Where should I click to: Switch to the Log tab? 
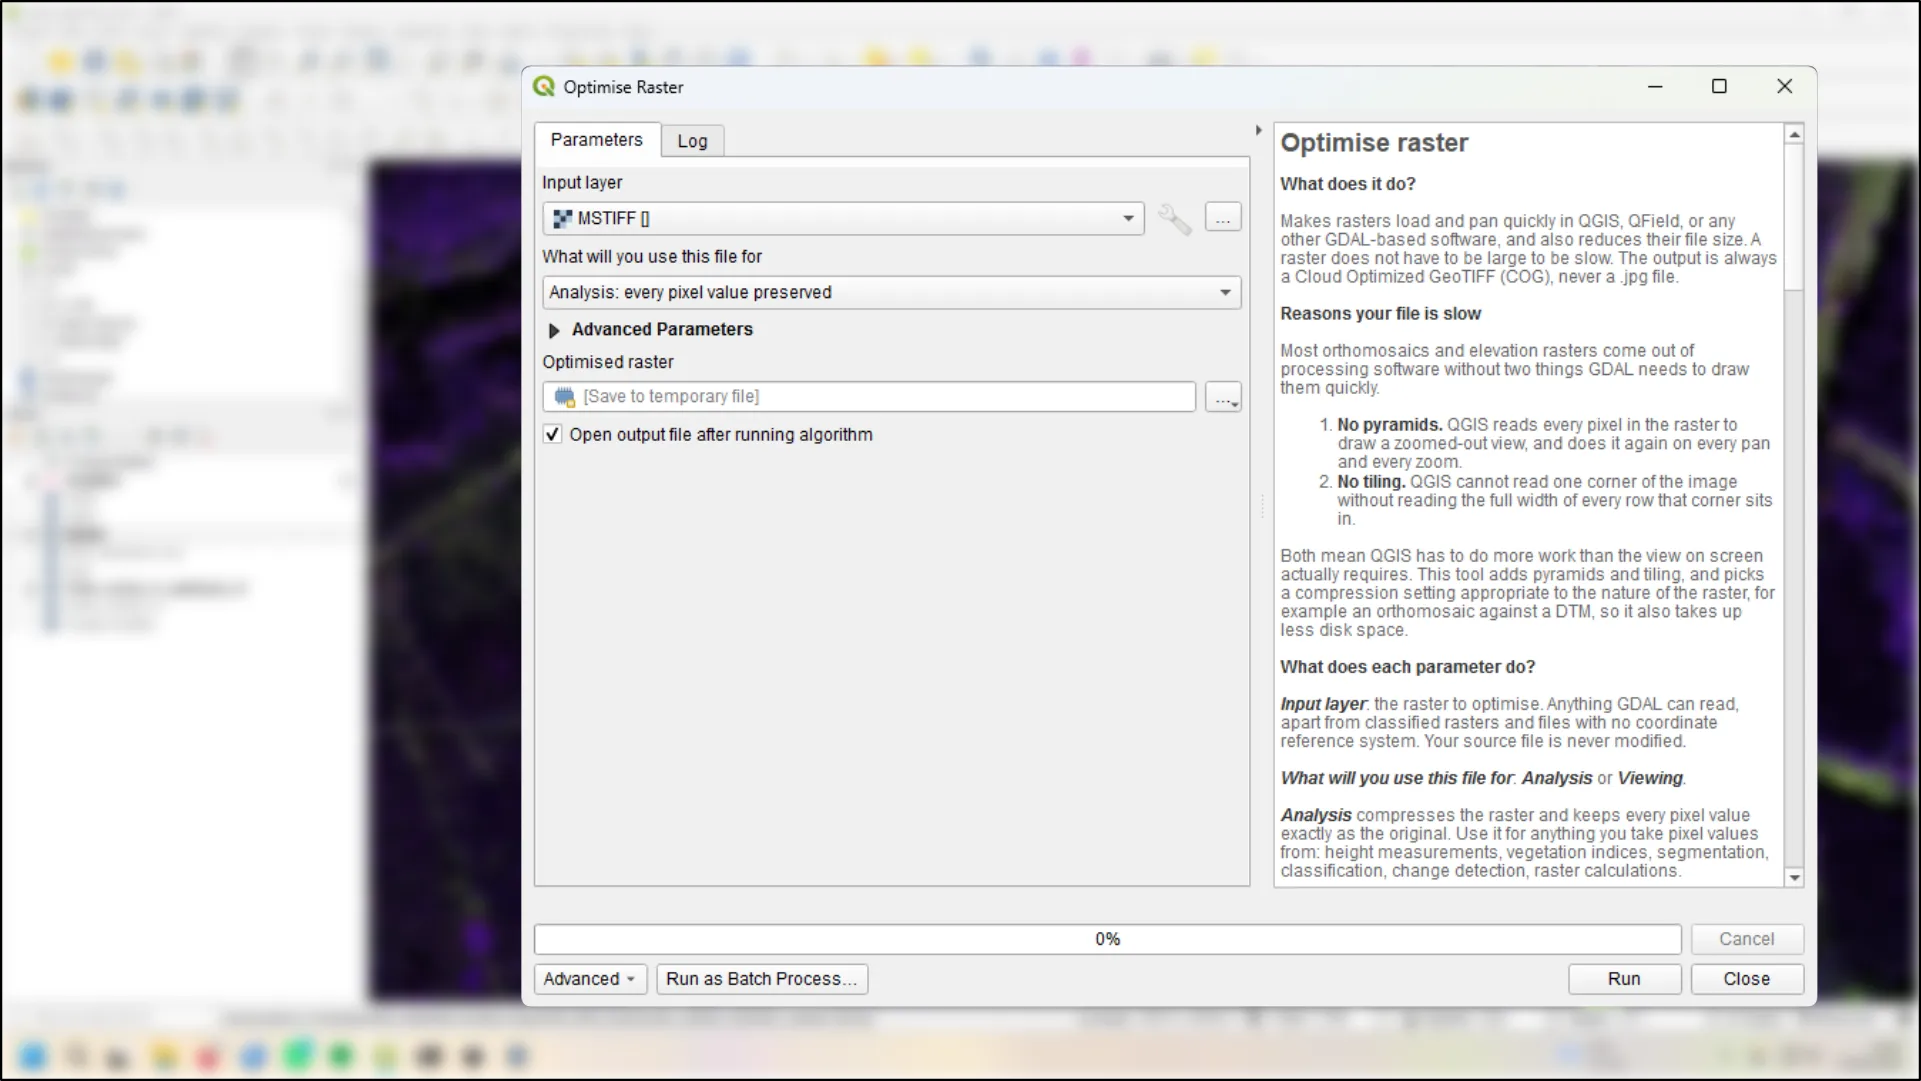(692, 141)
